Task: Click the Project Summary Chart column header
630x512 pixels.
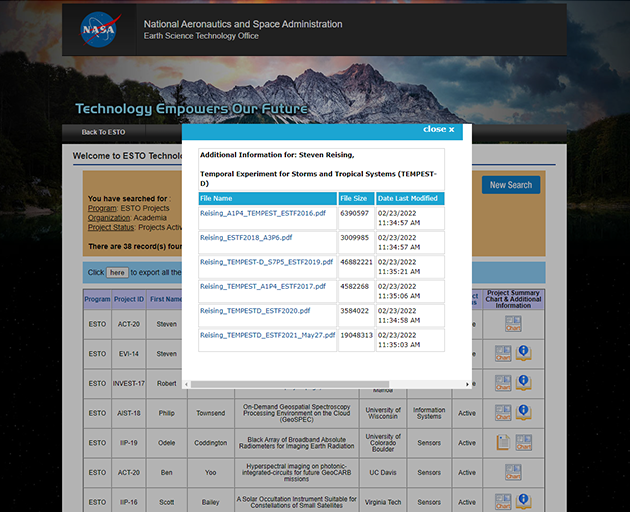Action: pos(513,299)
